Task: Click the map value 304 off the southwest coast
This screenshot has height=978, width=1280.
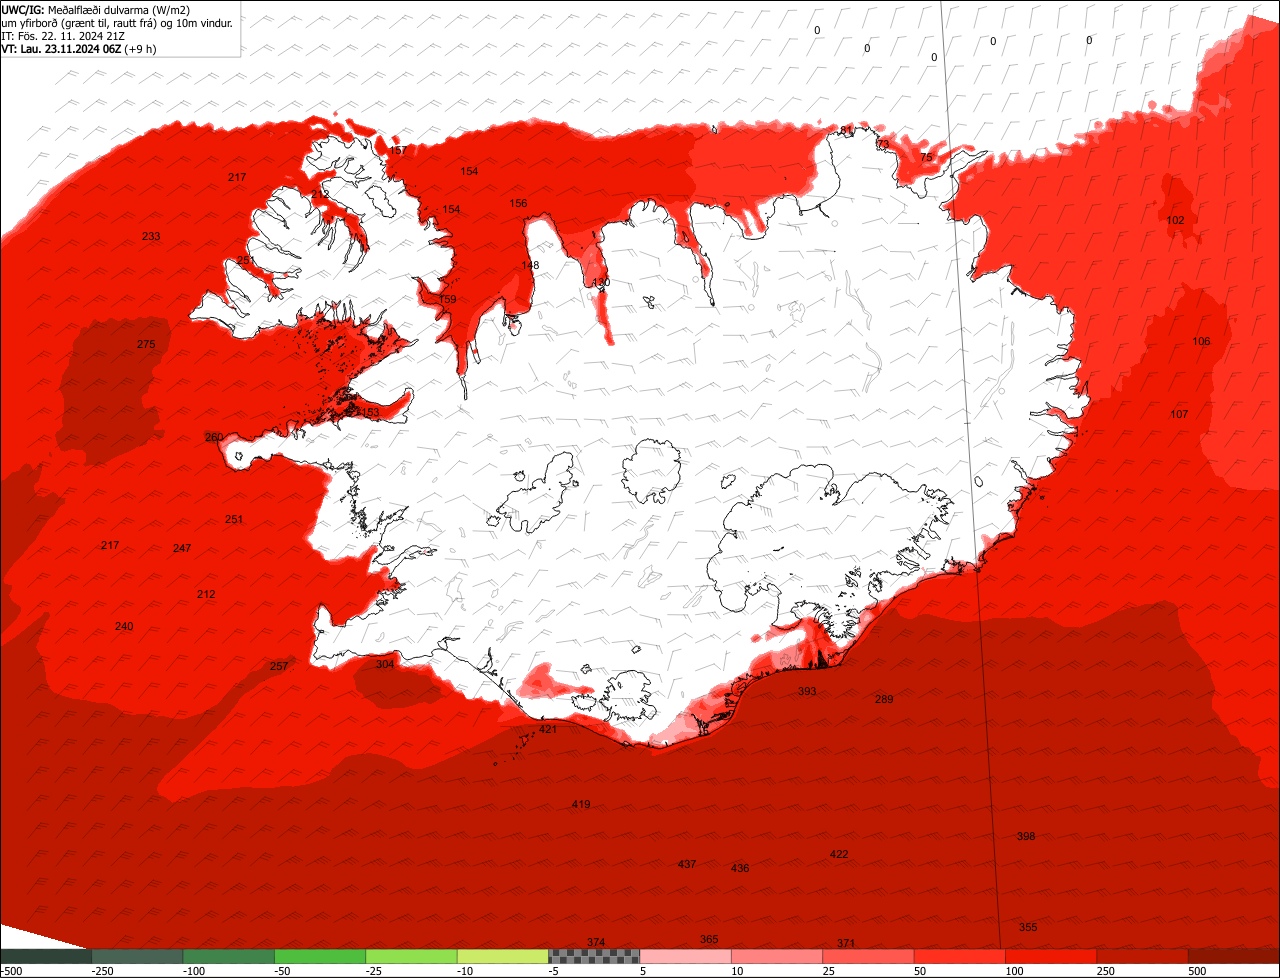Action: (385, 665)
